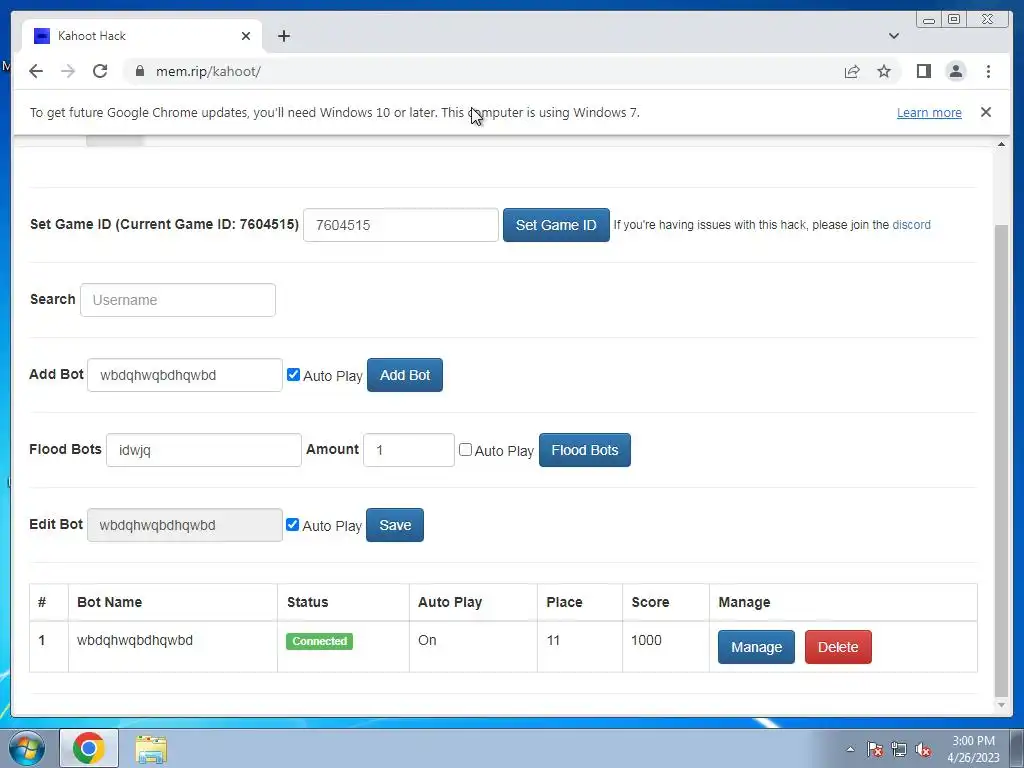The height and width of the screenshot is (768, 1024).
Task: Expand tab search dropdown chevron
Action: coord(893,36)
